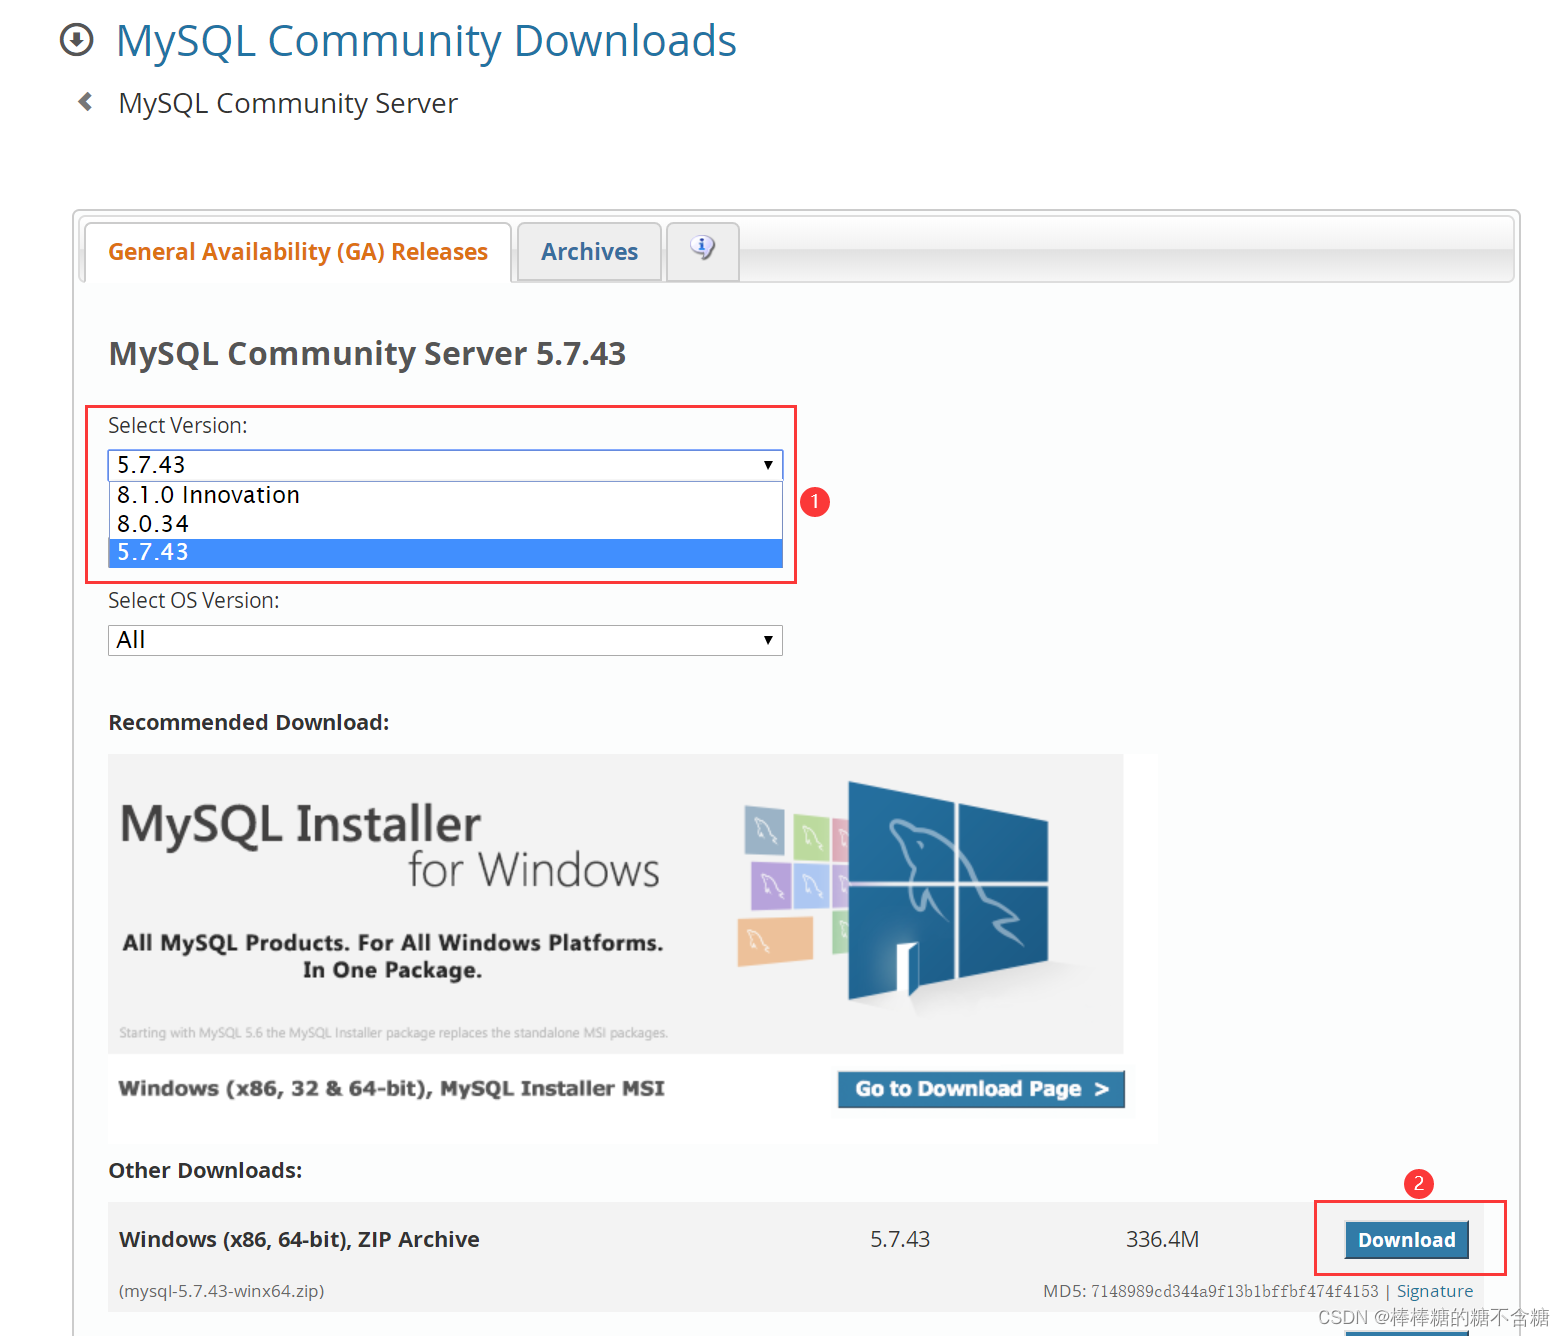This screenshot has height=1336, width=1565.
Task: Click the download circle icon beside page title
Action: (77, 40)
